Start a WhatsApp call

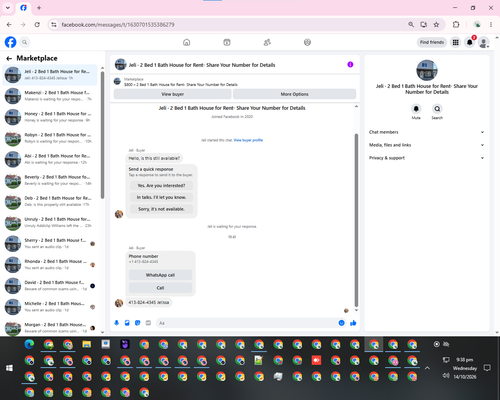pos(160,275)
